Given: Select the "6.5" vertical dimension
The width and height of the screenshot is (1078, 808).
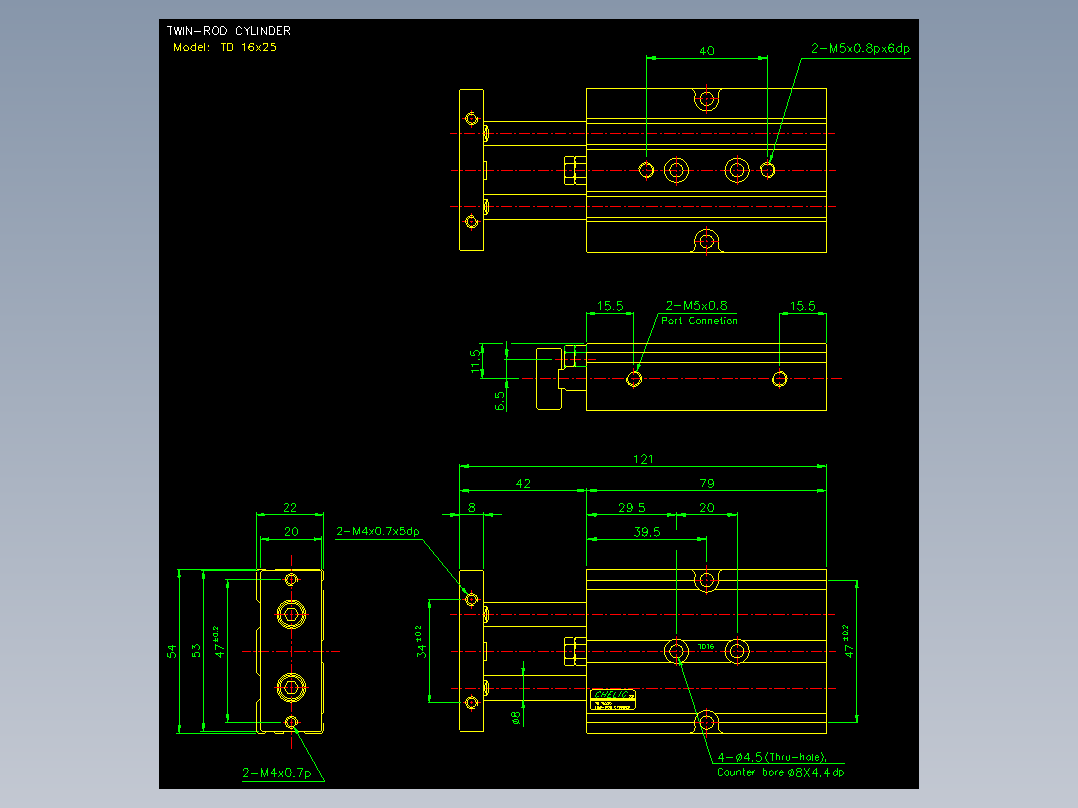Looking at the screenshot, I should (x=500, y=401).
